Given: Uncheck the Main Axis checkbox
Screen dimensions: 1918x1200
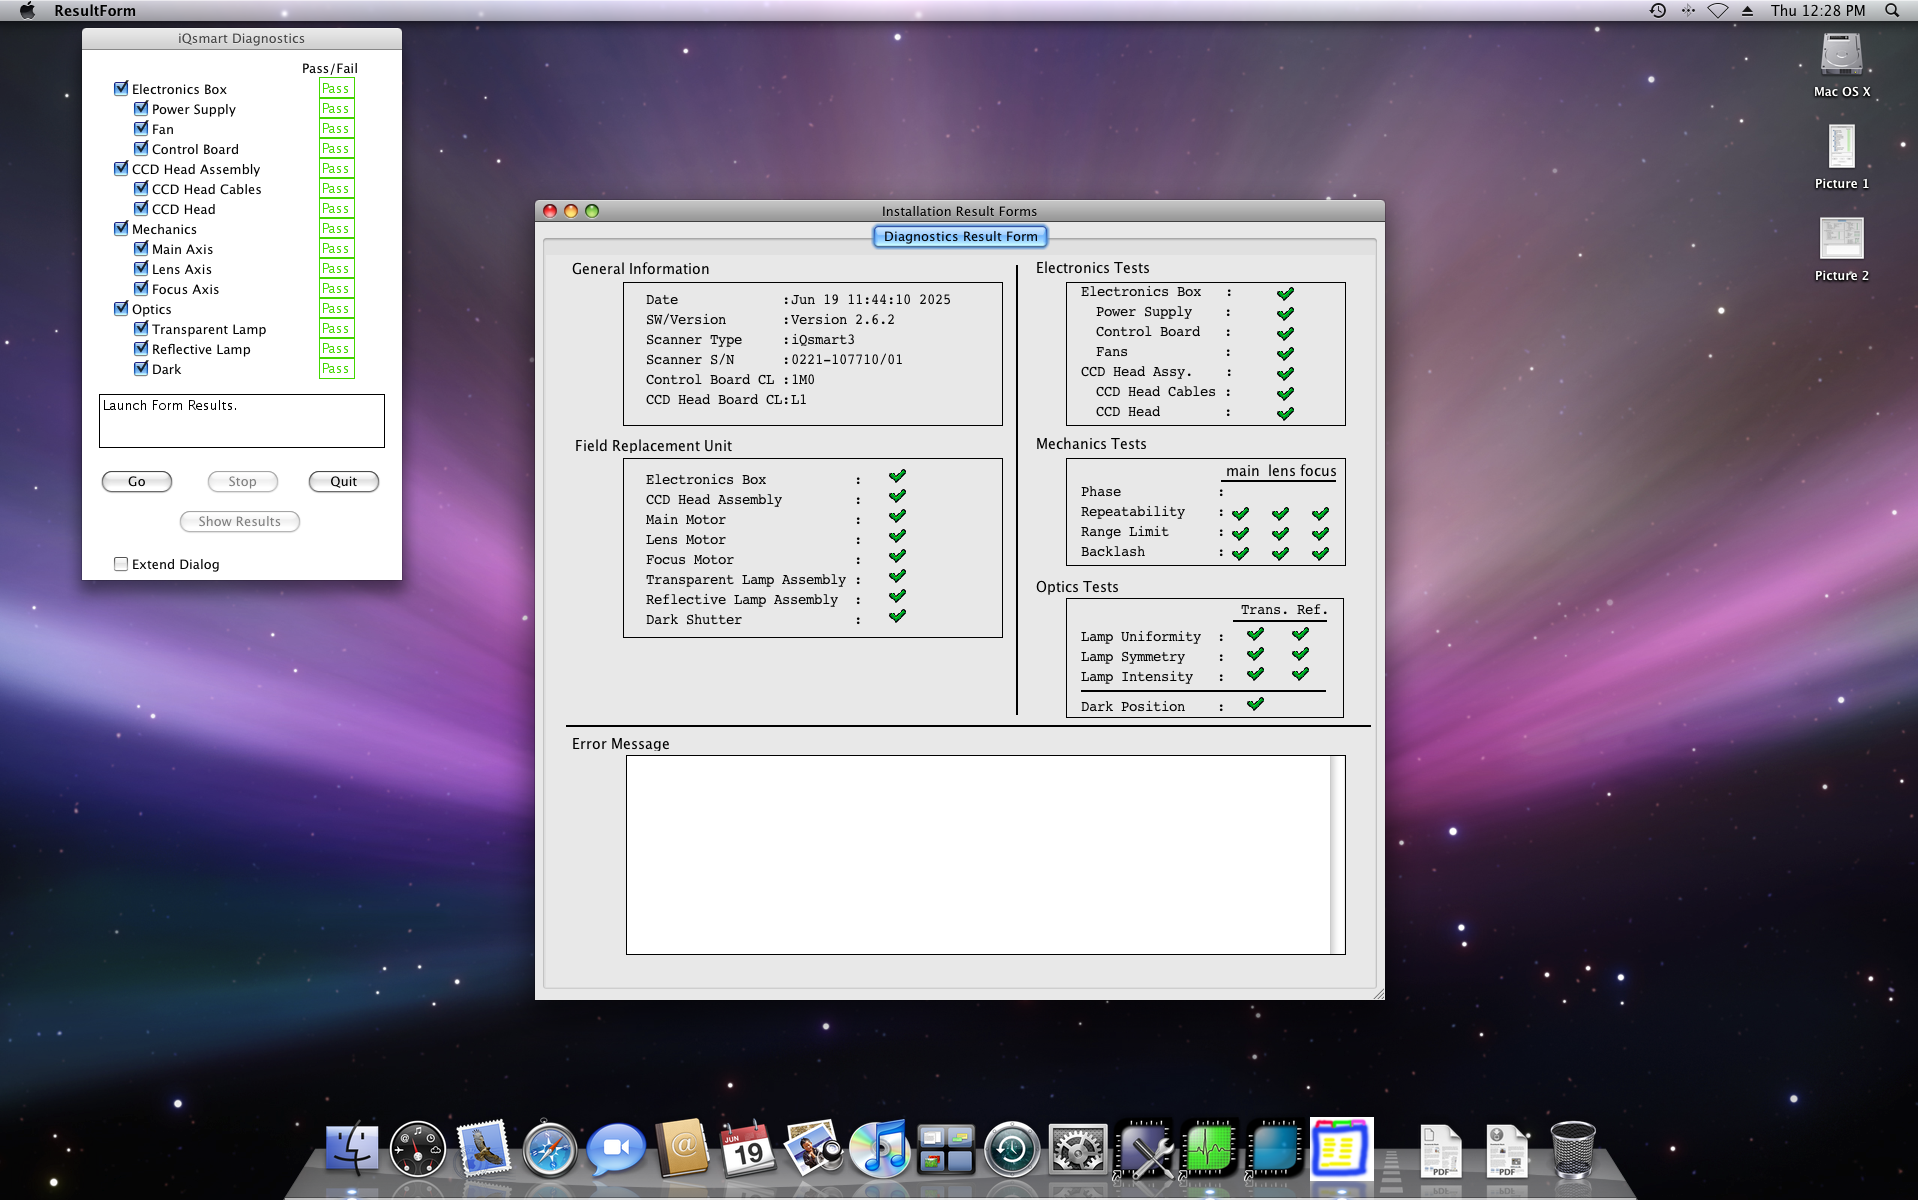Looking at the screenshot, I should pos(141,248).
